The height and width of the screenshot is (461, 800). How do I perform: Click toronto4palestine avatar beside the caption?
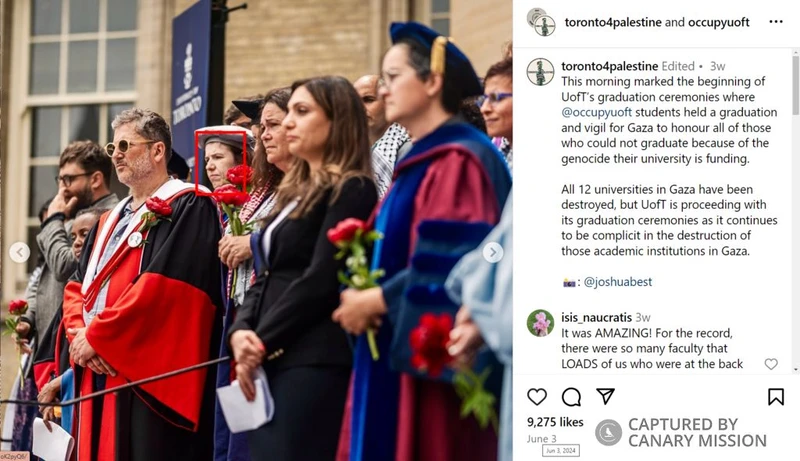[540, 71]
